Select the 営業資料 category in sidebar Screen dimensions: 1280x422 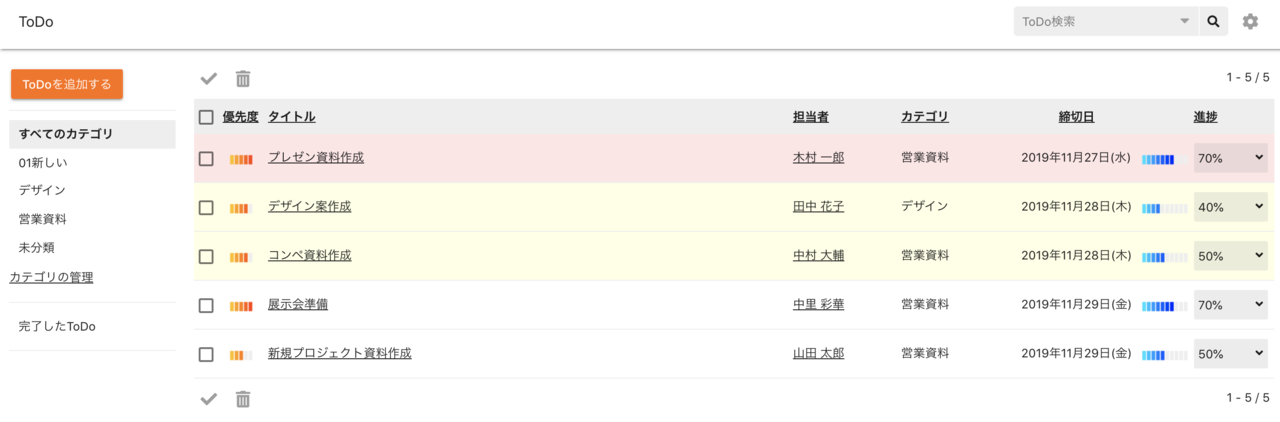pyautogui.click(x=43, y=219)
